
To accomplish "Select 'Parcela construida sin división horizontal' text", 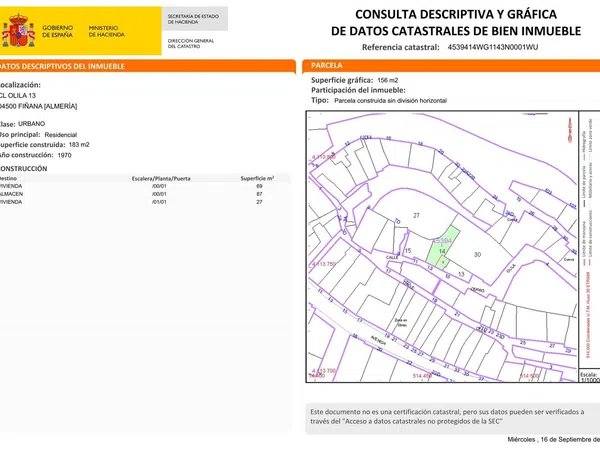I will pyautogui.click(x=391, y=101).
